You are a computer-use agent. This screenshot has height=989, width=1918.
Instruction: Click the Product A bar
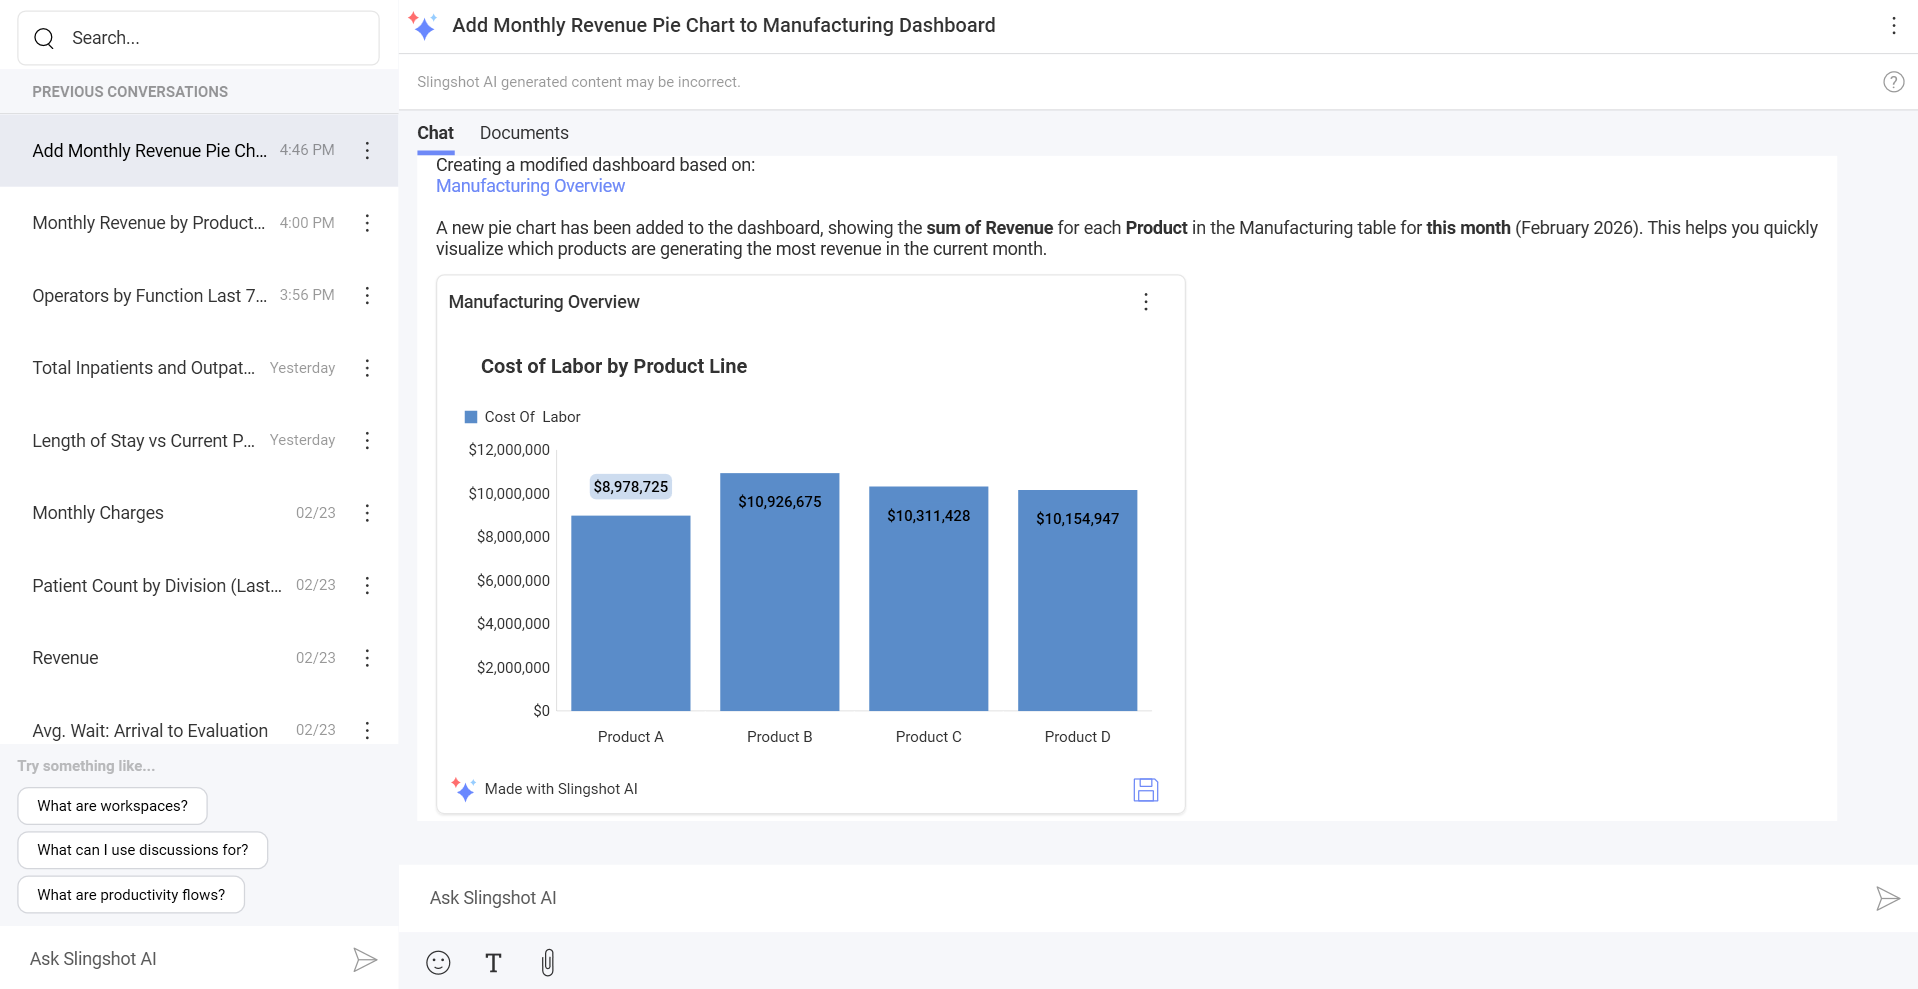pyautogui.click(x=631, y=613)
